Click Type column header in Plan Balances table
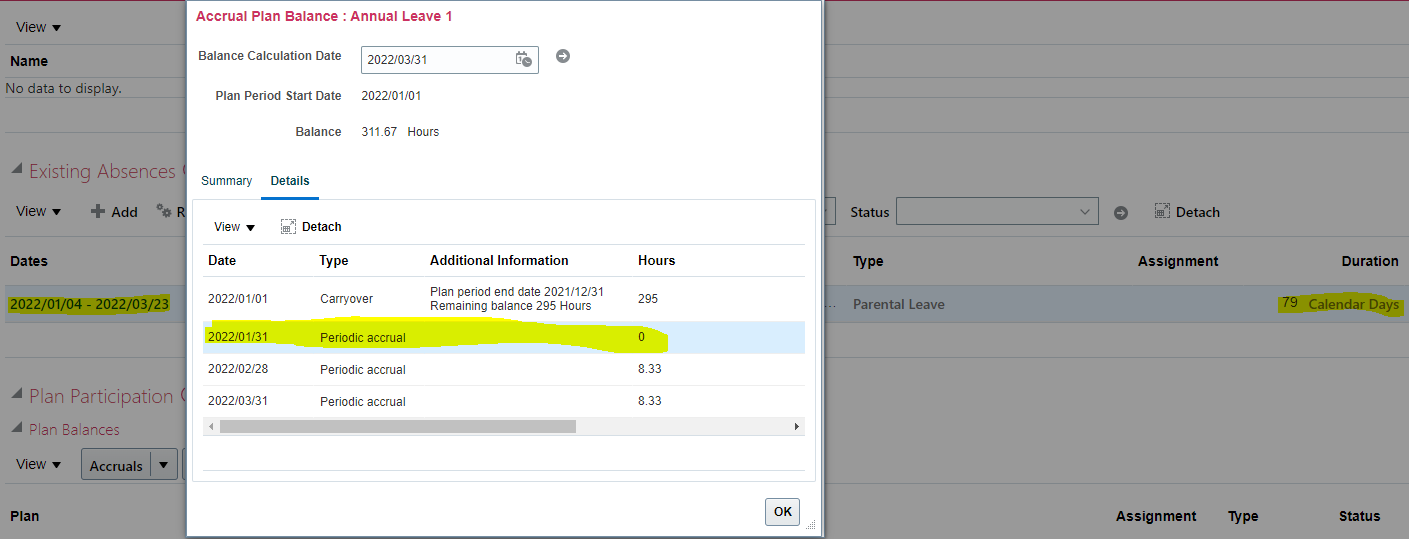 point(1243,516)
